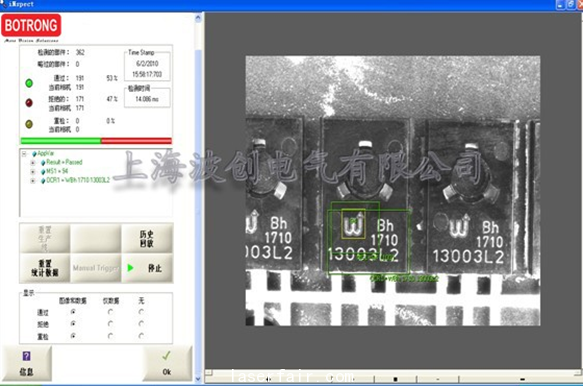Expand the OCR1 tree node
The width and height of the screenshot is (584, 386).
(x=33, y=181)
